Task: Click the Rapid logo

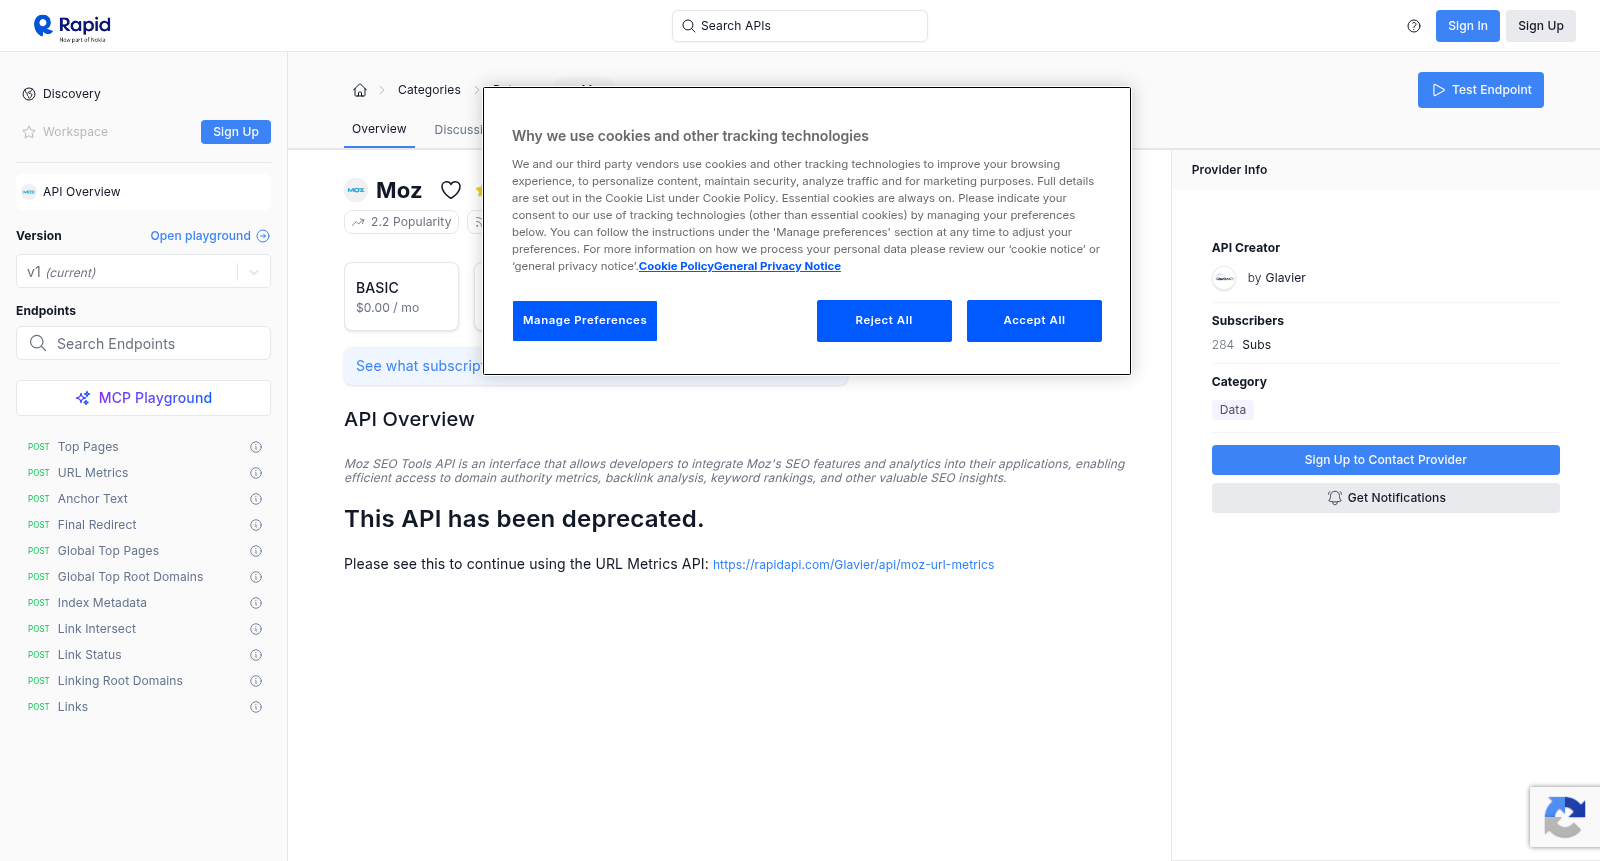Action: [72, 27]
